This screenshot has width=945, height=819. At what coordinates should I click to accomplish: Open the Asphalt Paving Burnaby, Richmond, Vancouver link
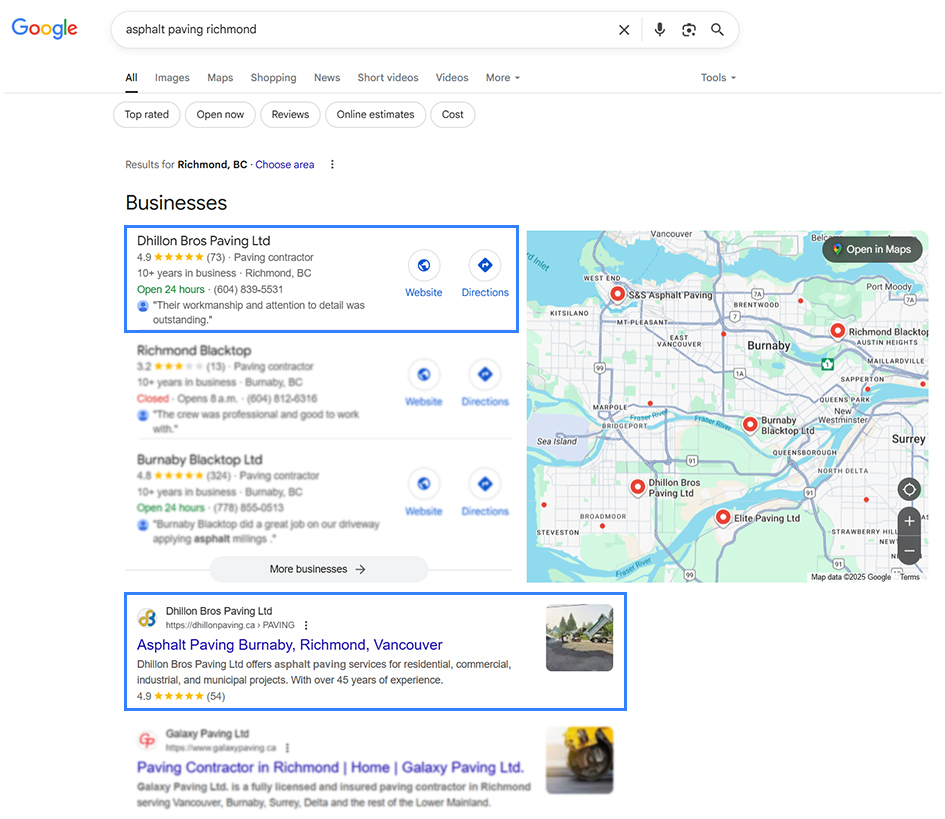289,645
